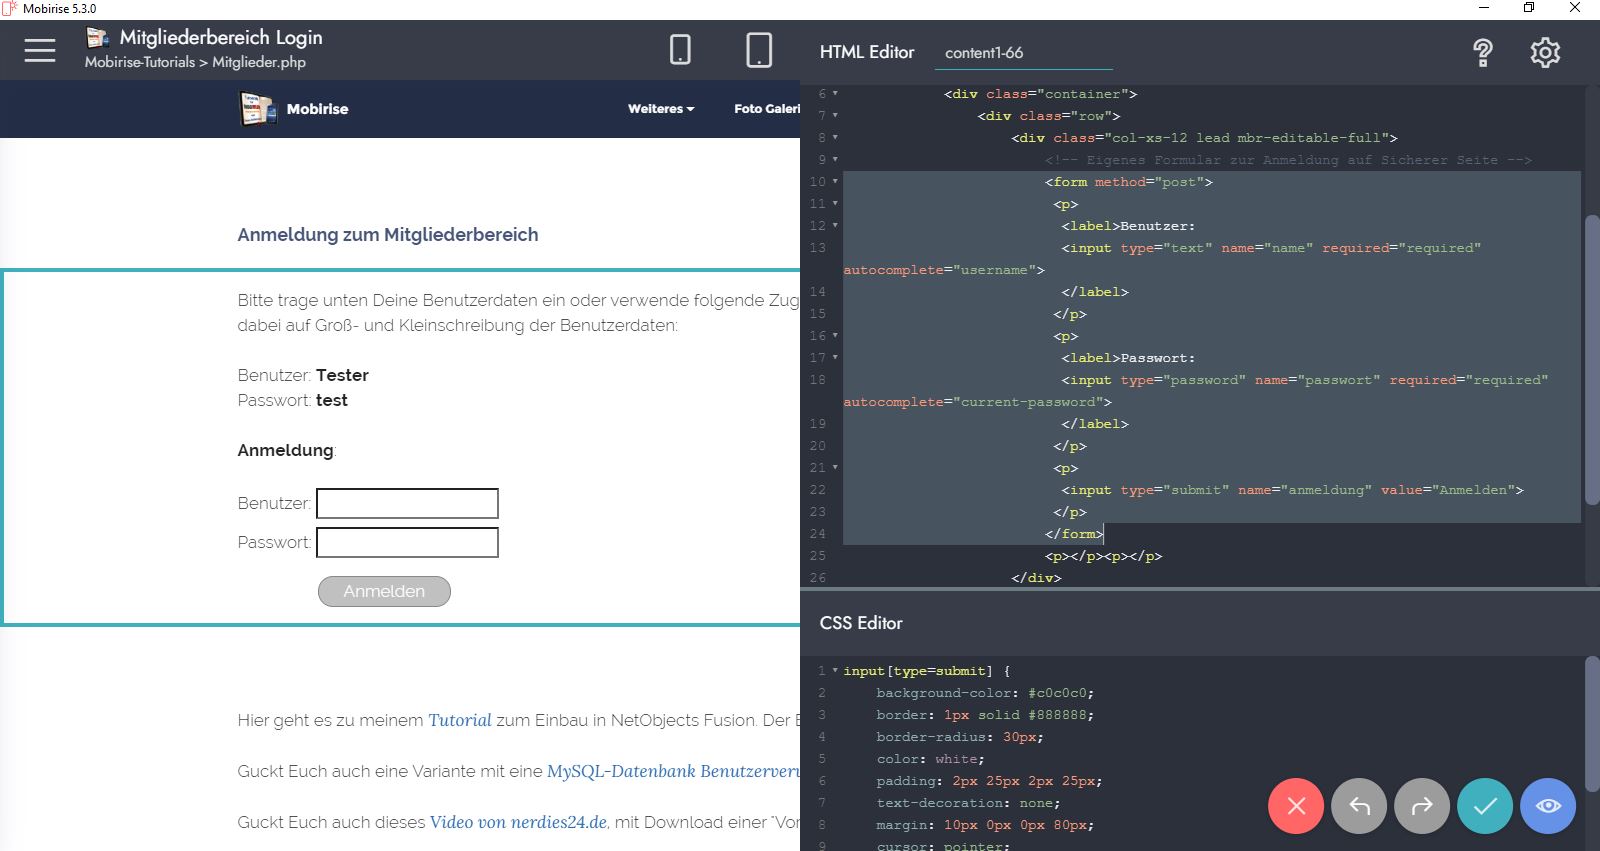Click into the Passwort input field
Screen dimensions: 1600x851
point(407,543)
